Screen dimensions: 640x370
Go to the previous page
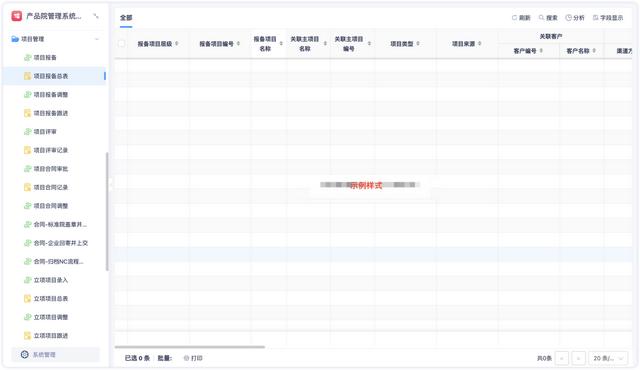point(562,358)
